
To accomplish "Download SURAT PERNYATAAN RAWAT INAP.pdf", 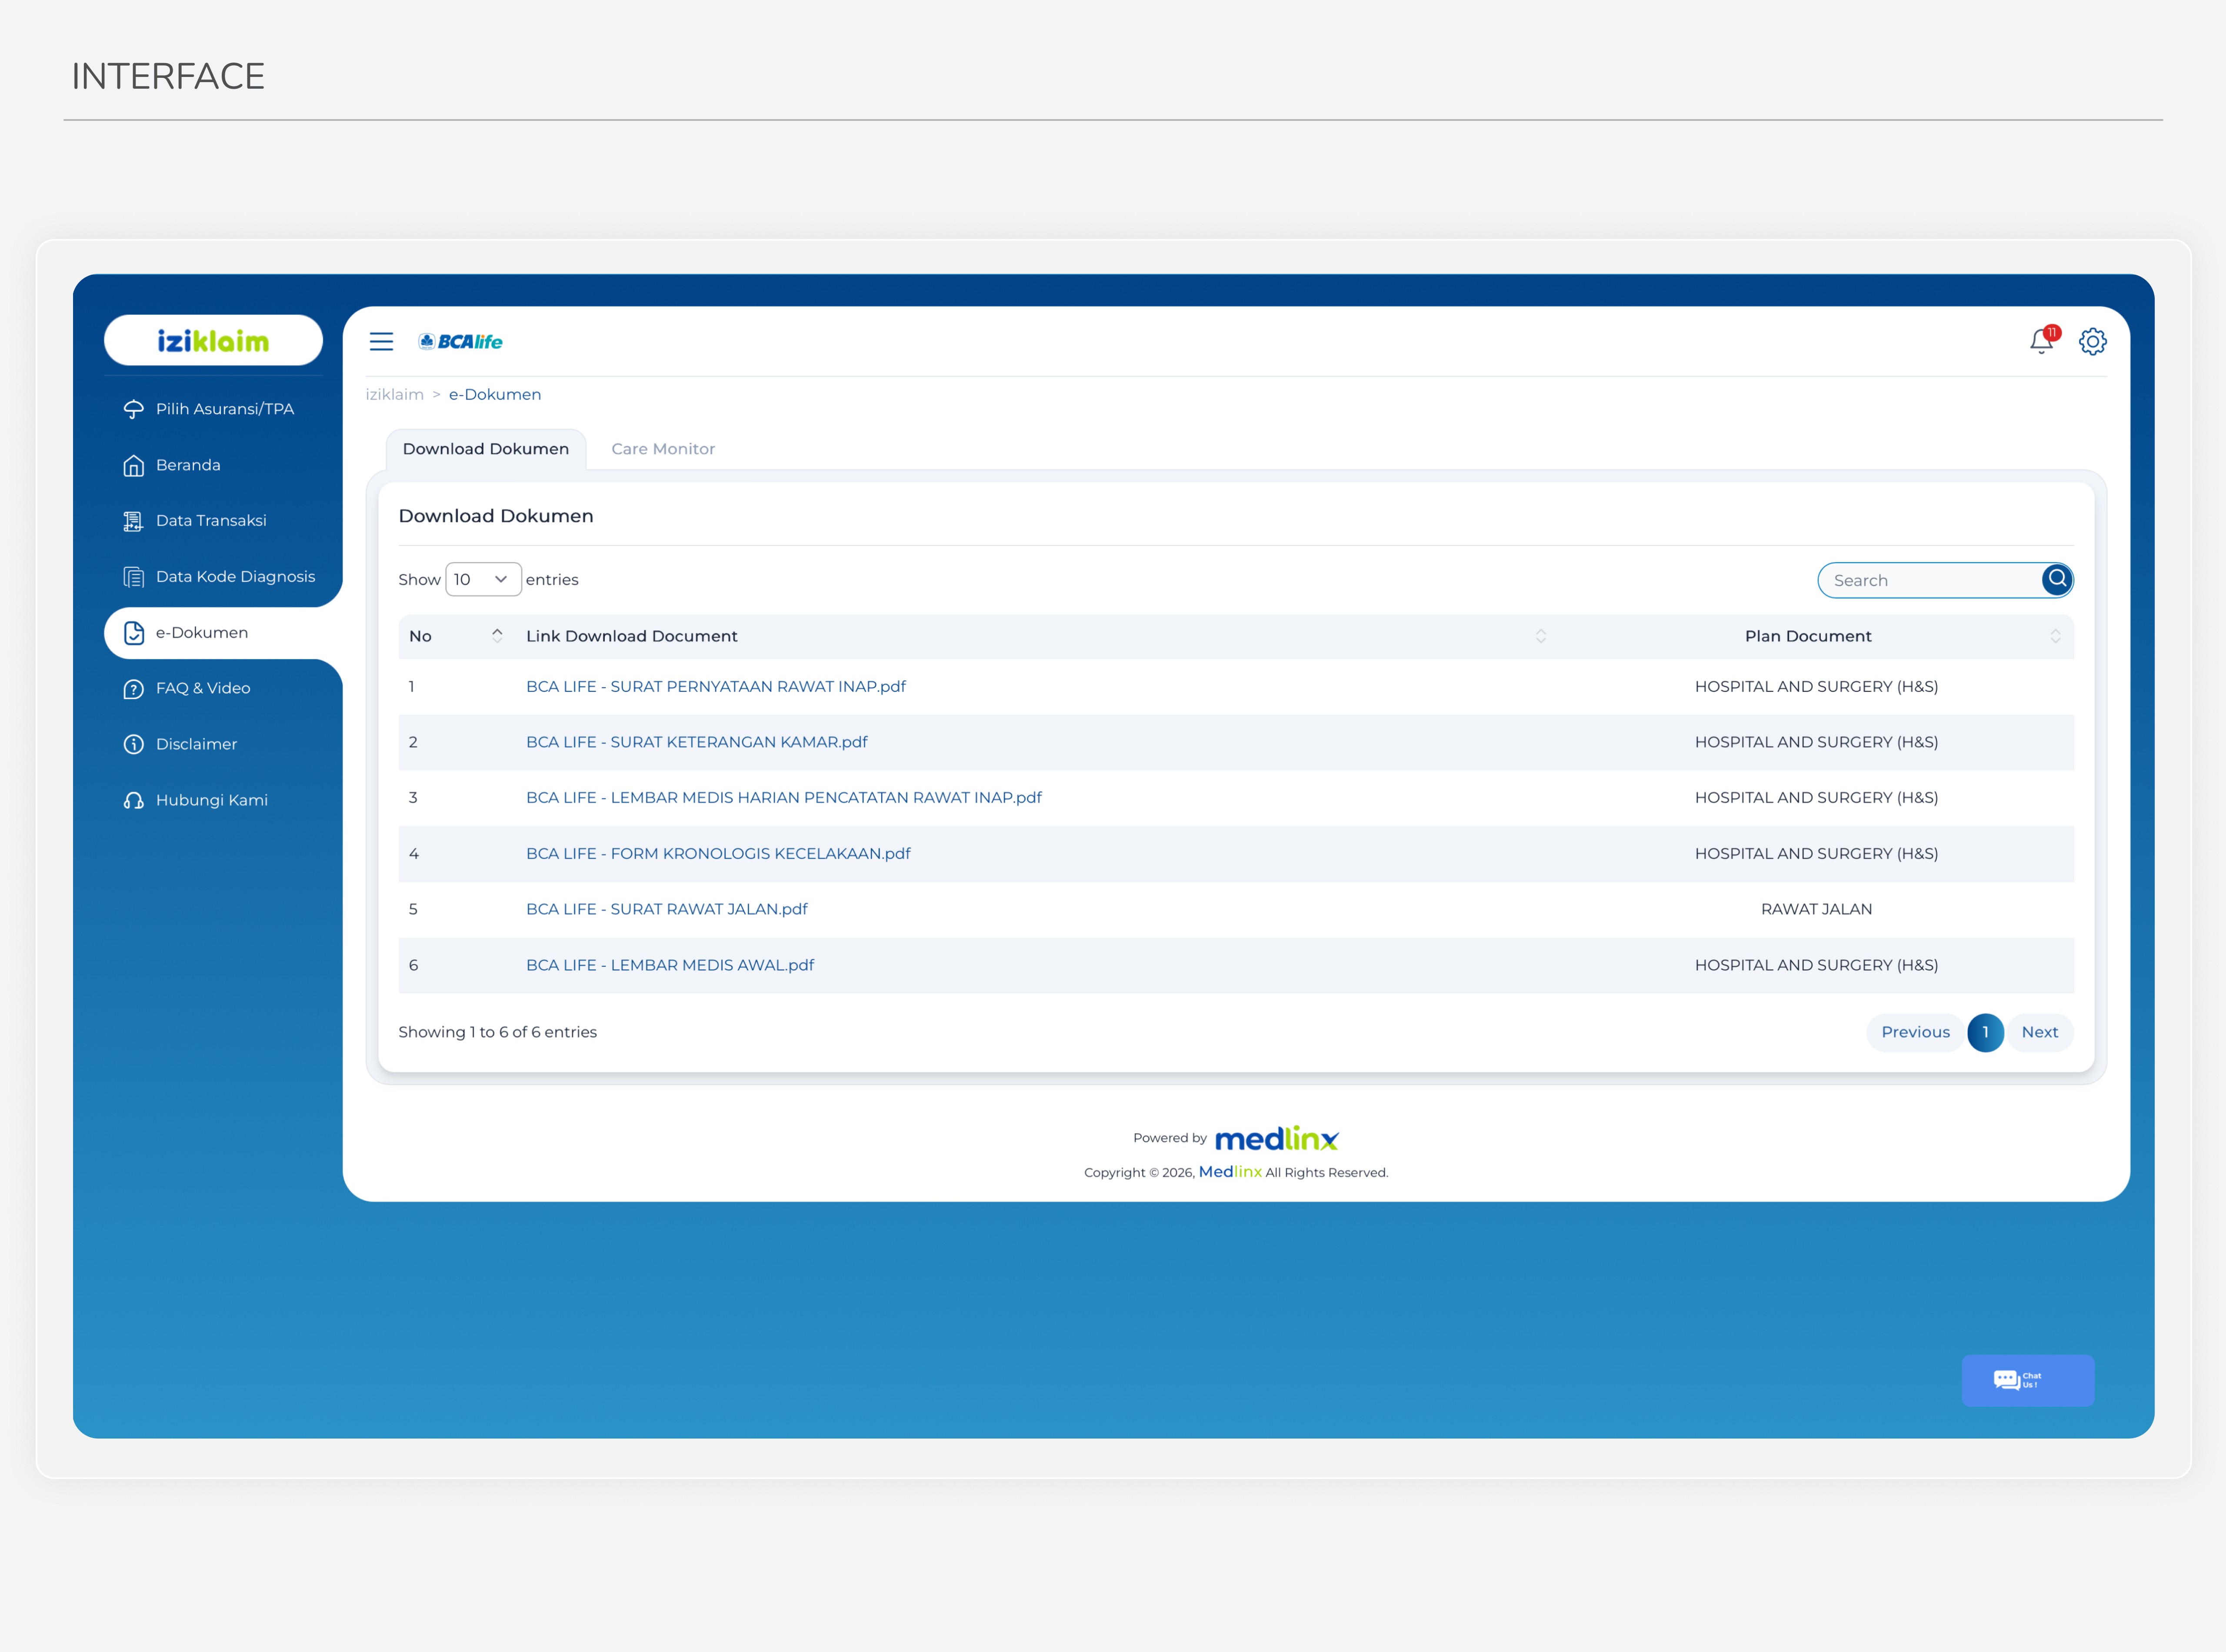I will pyautogui.click(x=716, y=687).
